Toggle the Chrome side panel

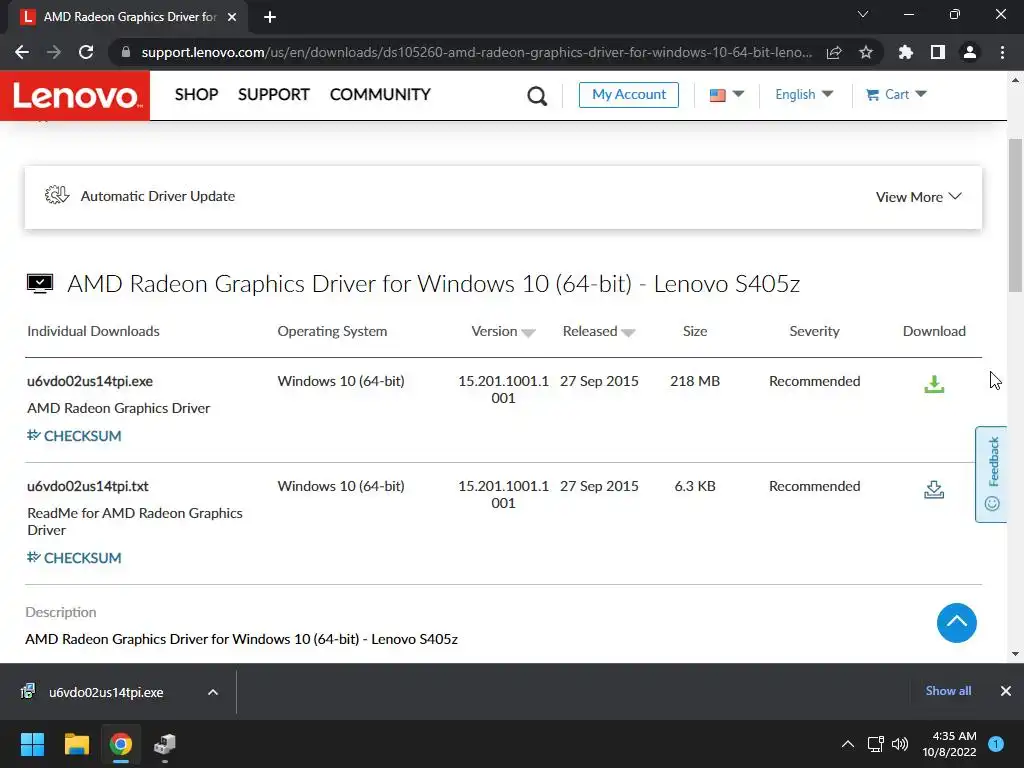click(938, 52)
